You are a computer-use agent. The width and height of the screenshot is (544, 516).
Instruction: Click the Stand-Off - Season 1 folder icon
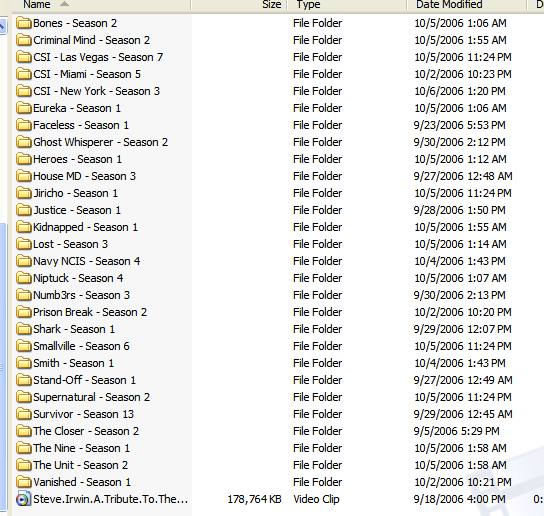24,380
